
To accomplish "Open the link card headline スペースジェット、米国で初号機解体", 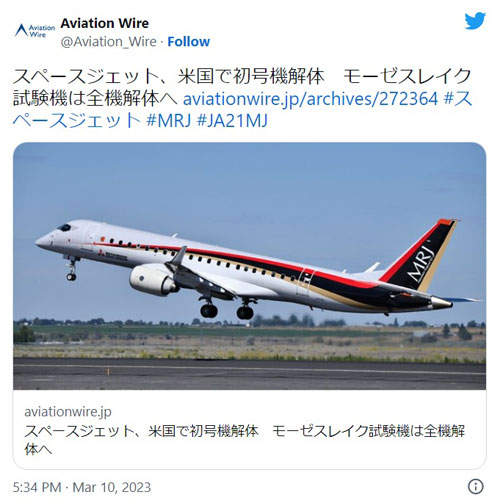I will [141, 431].
